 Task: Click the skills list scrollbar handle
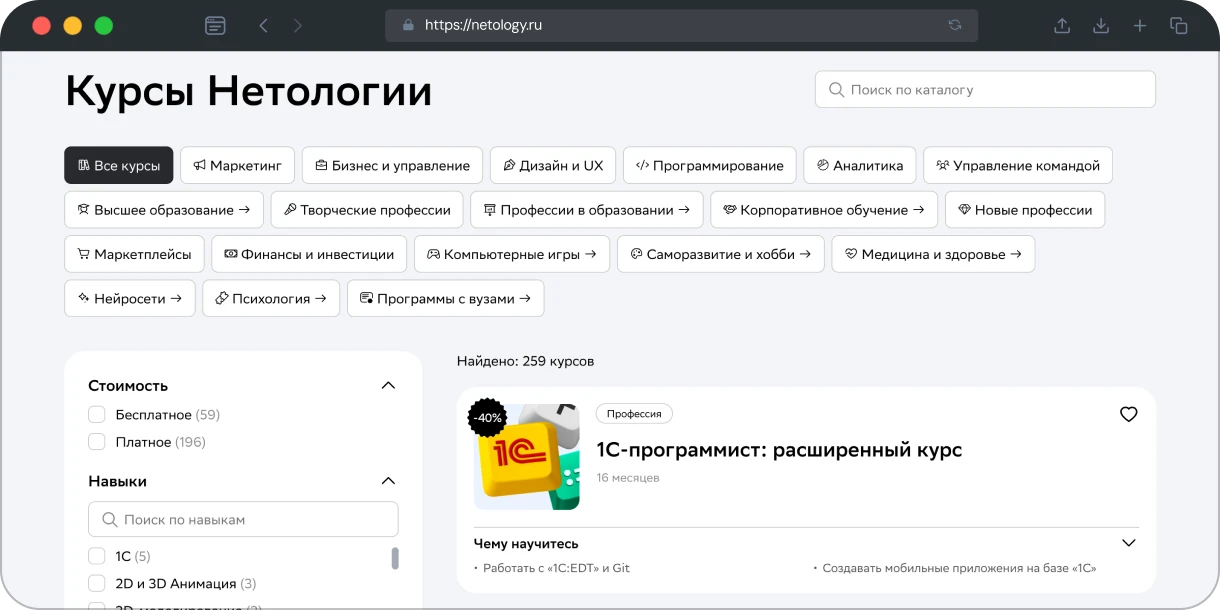pyautogui.click(x=395, y=558)
